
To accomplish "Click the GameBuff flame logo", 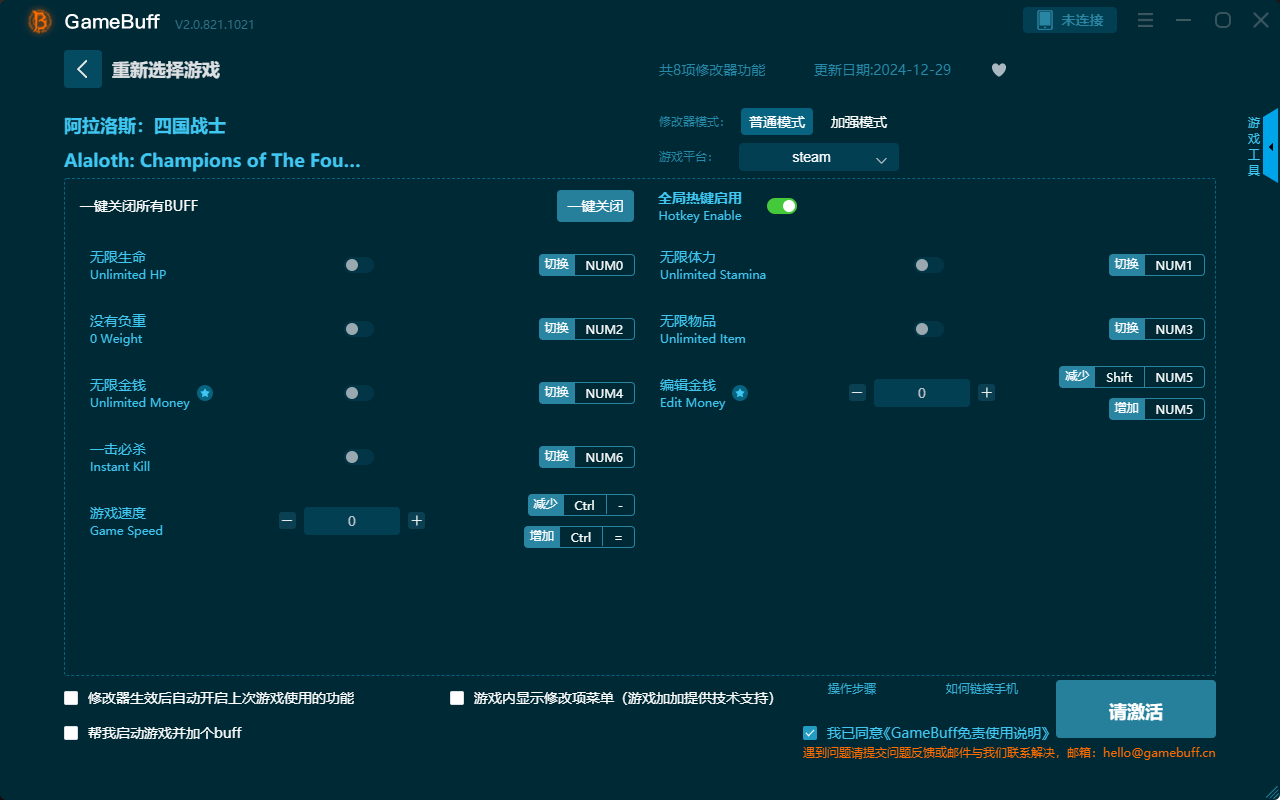I will [38, 20].
